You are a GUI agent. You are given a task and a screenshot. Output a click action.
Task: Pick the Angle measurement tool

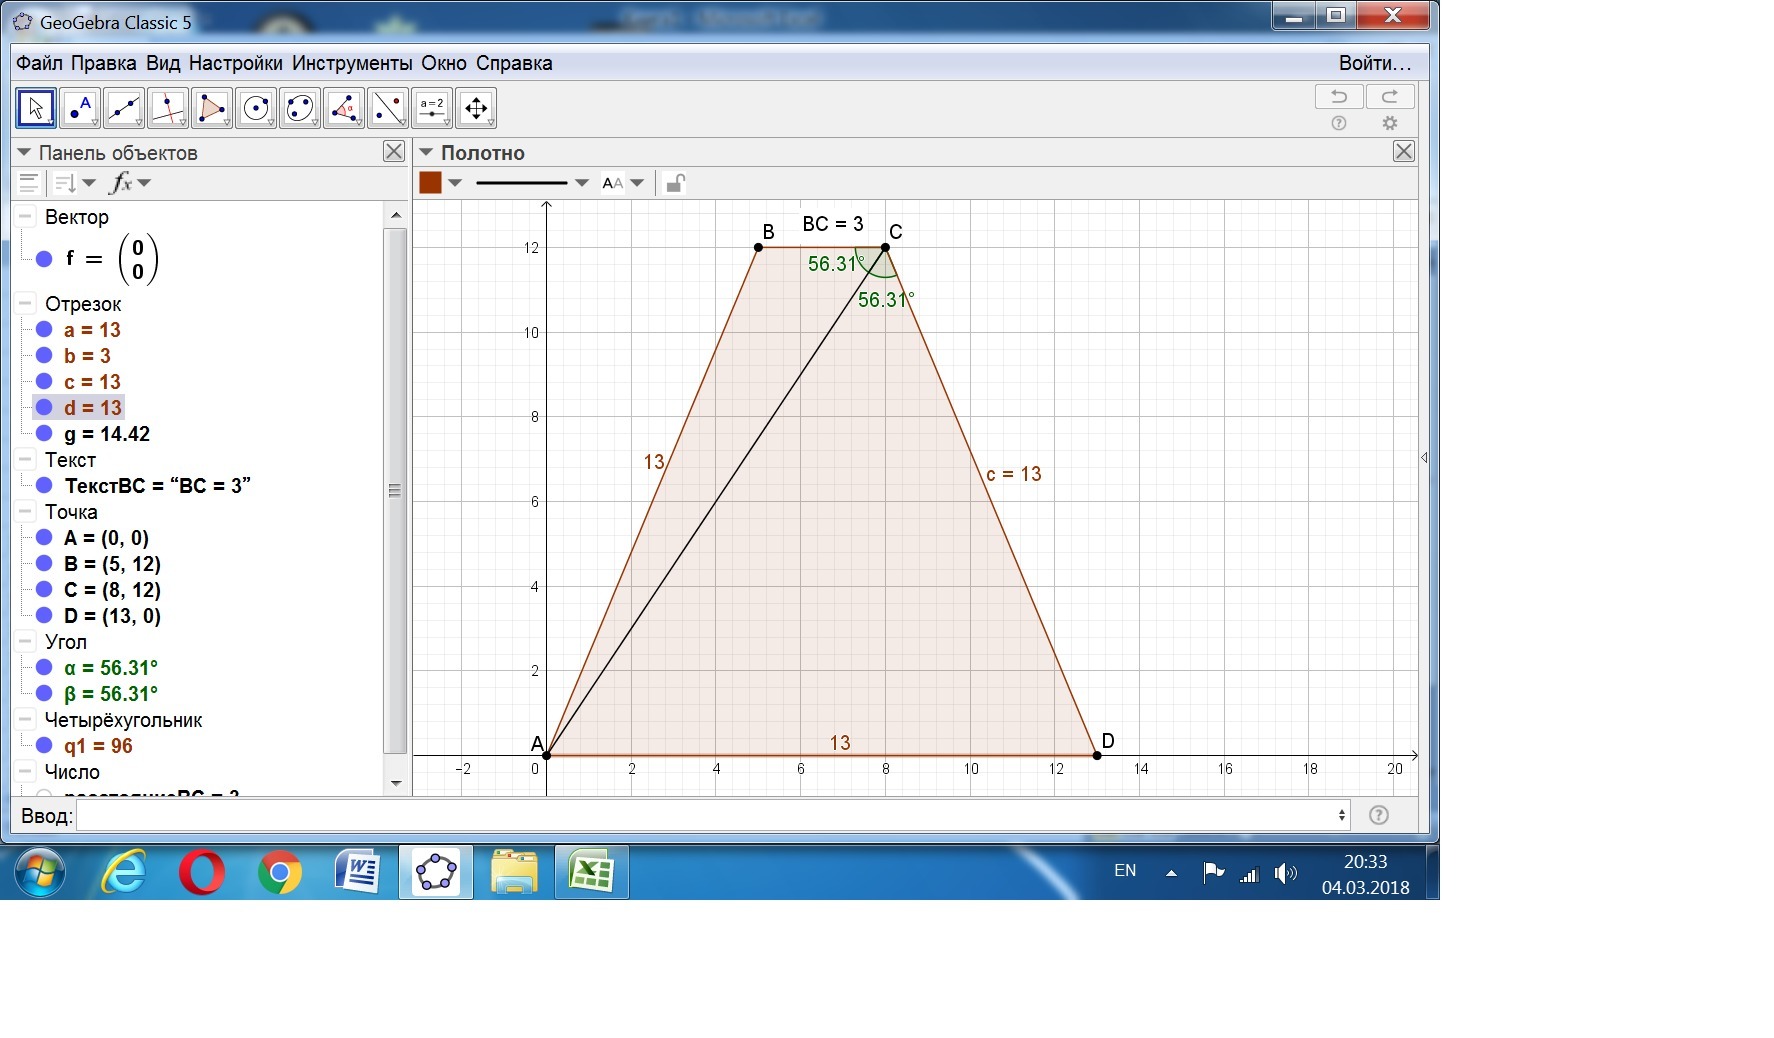click(344, 108)
